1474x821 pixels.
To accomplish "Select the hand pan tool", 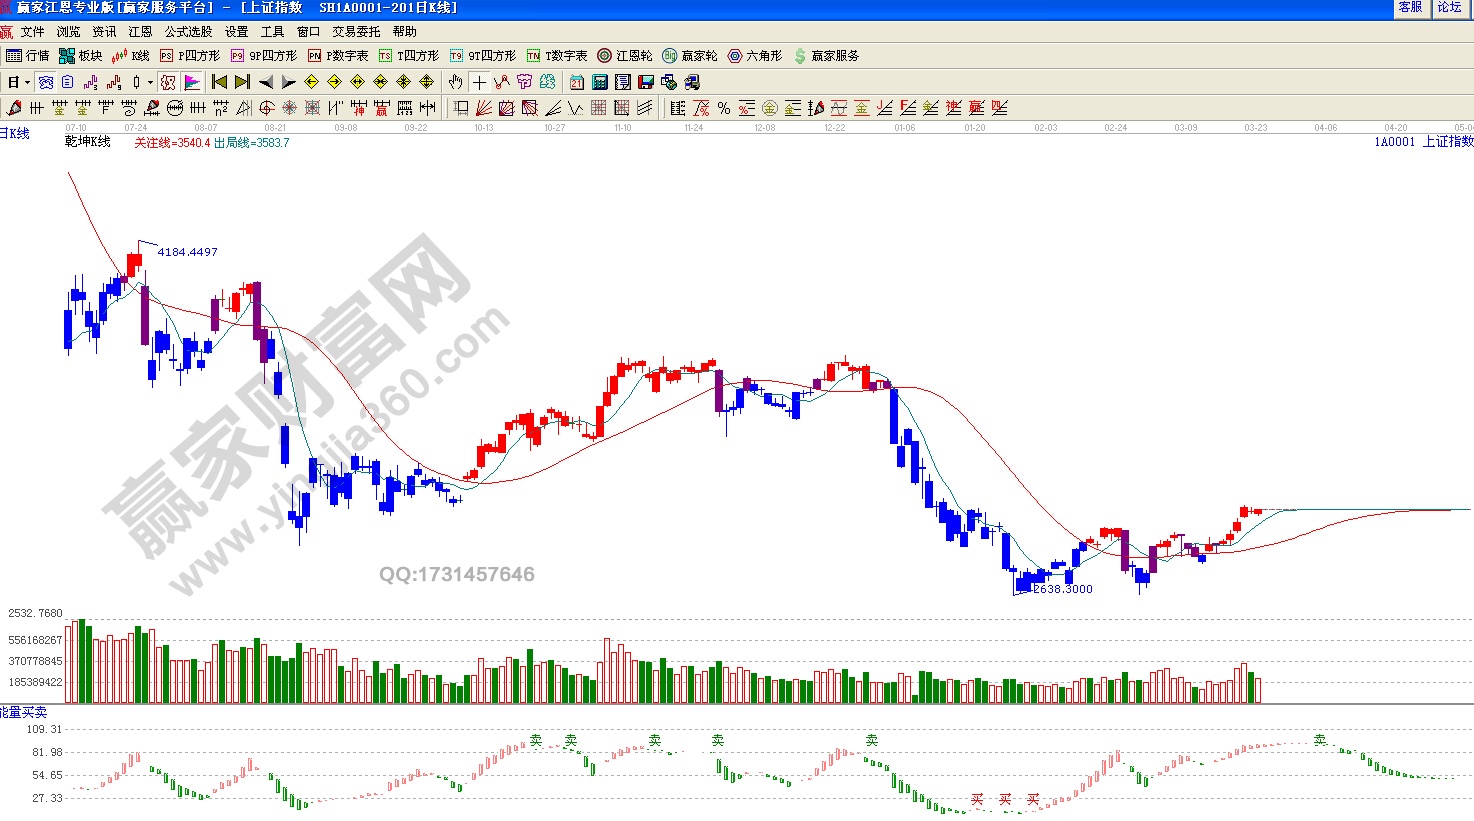I will click(x=456, y=82).
